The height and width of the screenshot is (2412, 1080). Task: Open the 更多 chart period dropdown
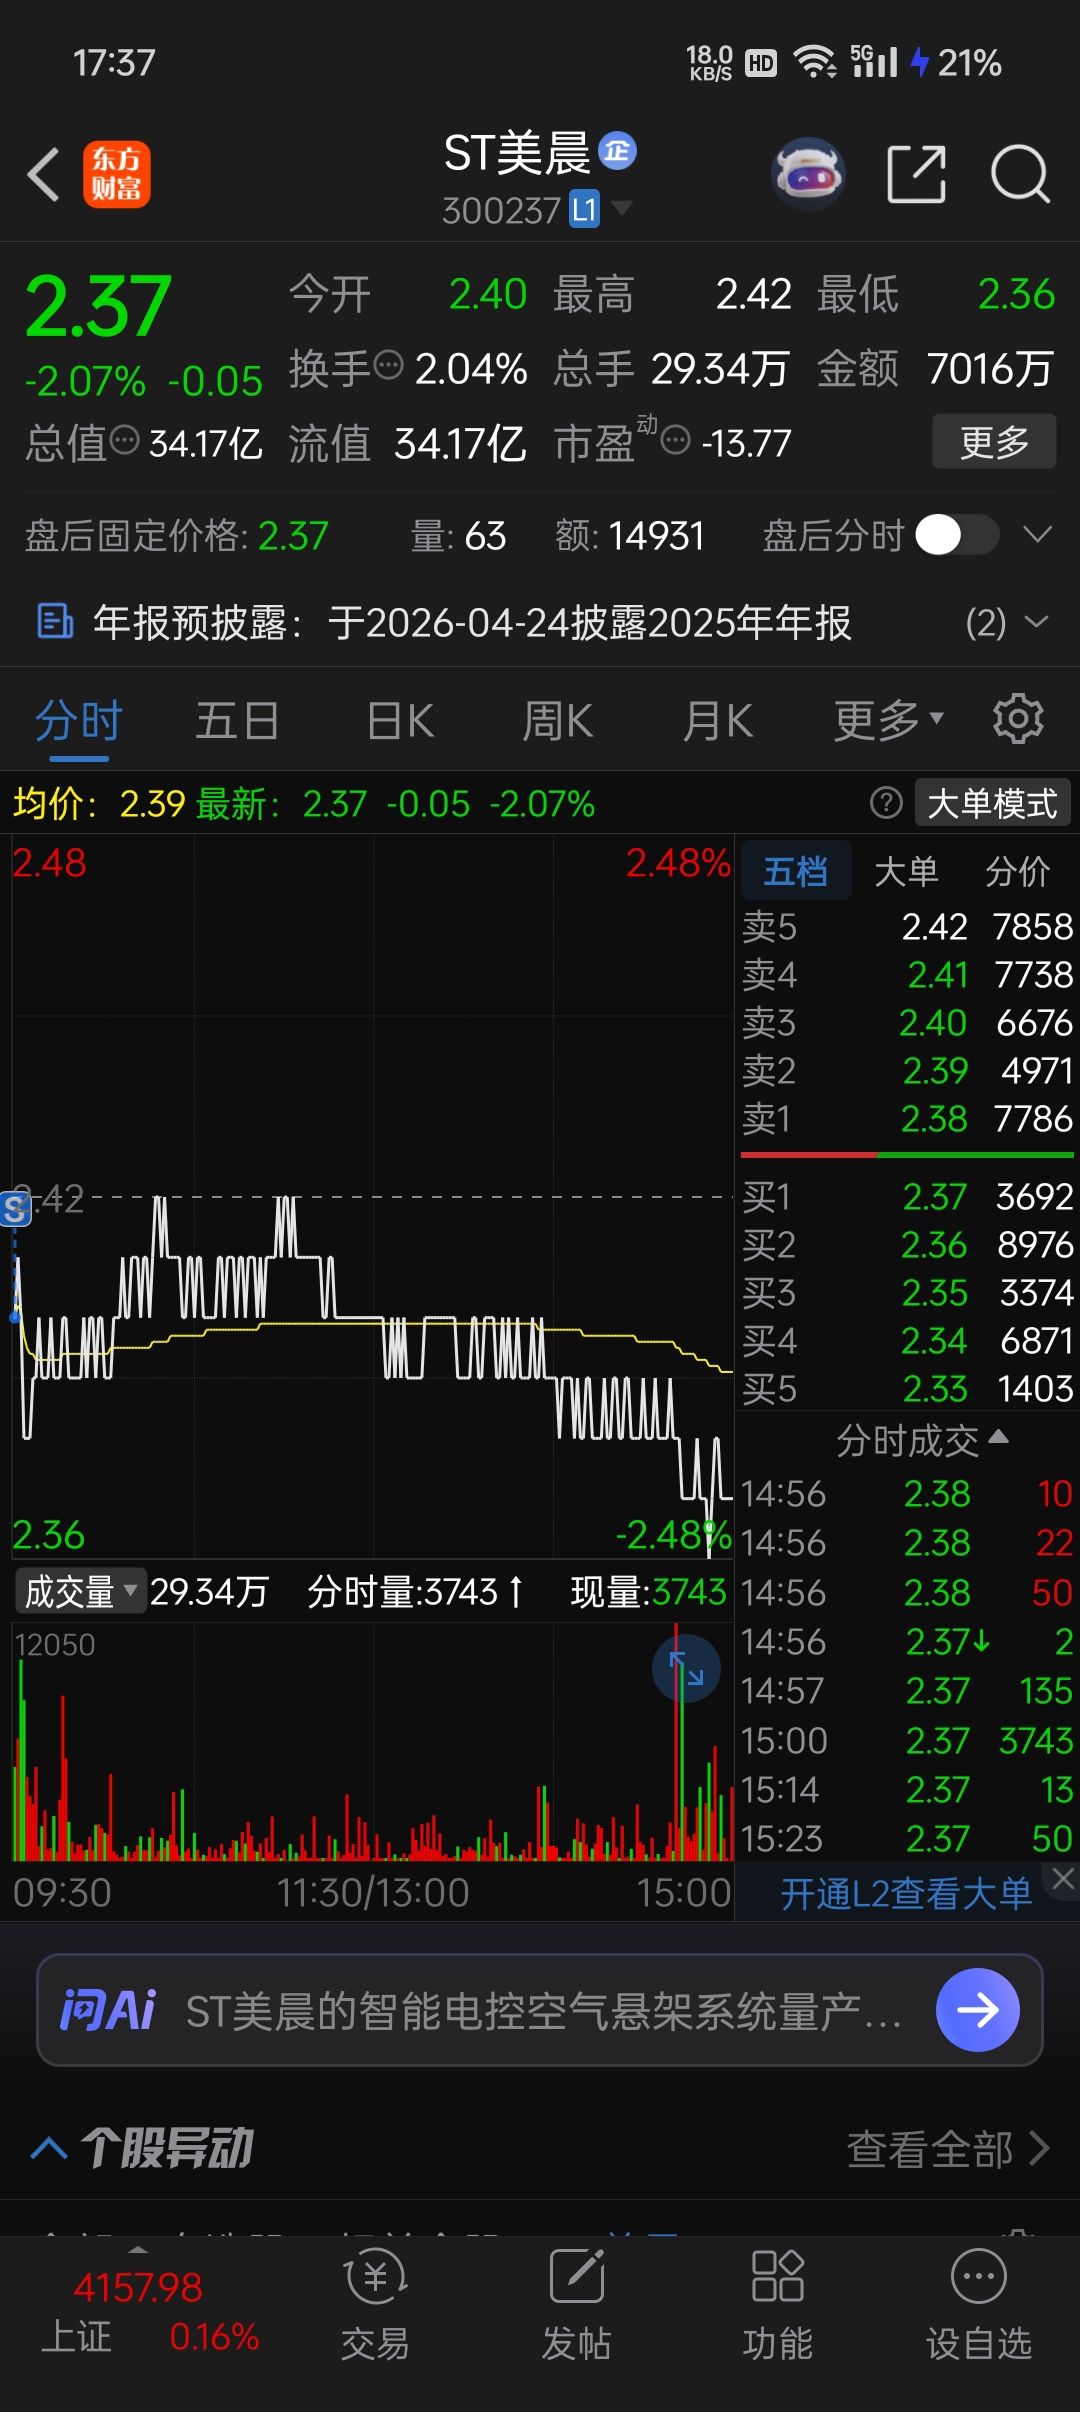tap(888, 719)
